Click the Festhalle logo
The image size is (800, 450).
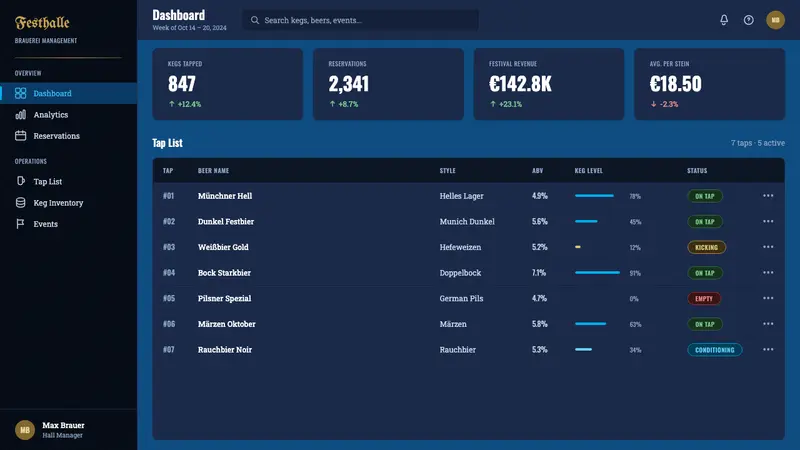click(x=42, y=22)
